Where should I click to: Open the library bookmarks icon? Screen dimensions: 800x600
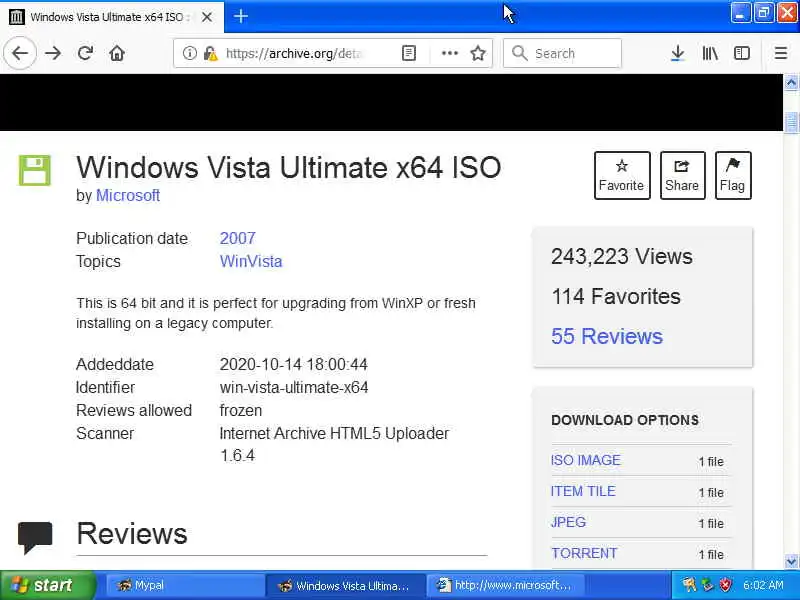coord(710,53)
